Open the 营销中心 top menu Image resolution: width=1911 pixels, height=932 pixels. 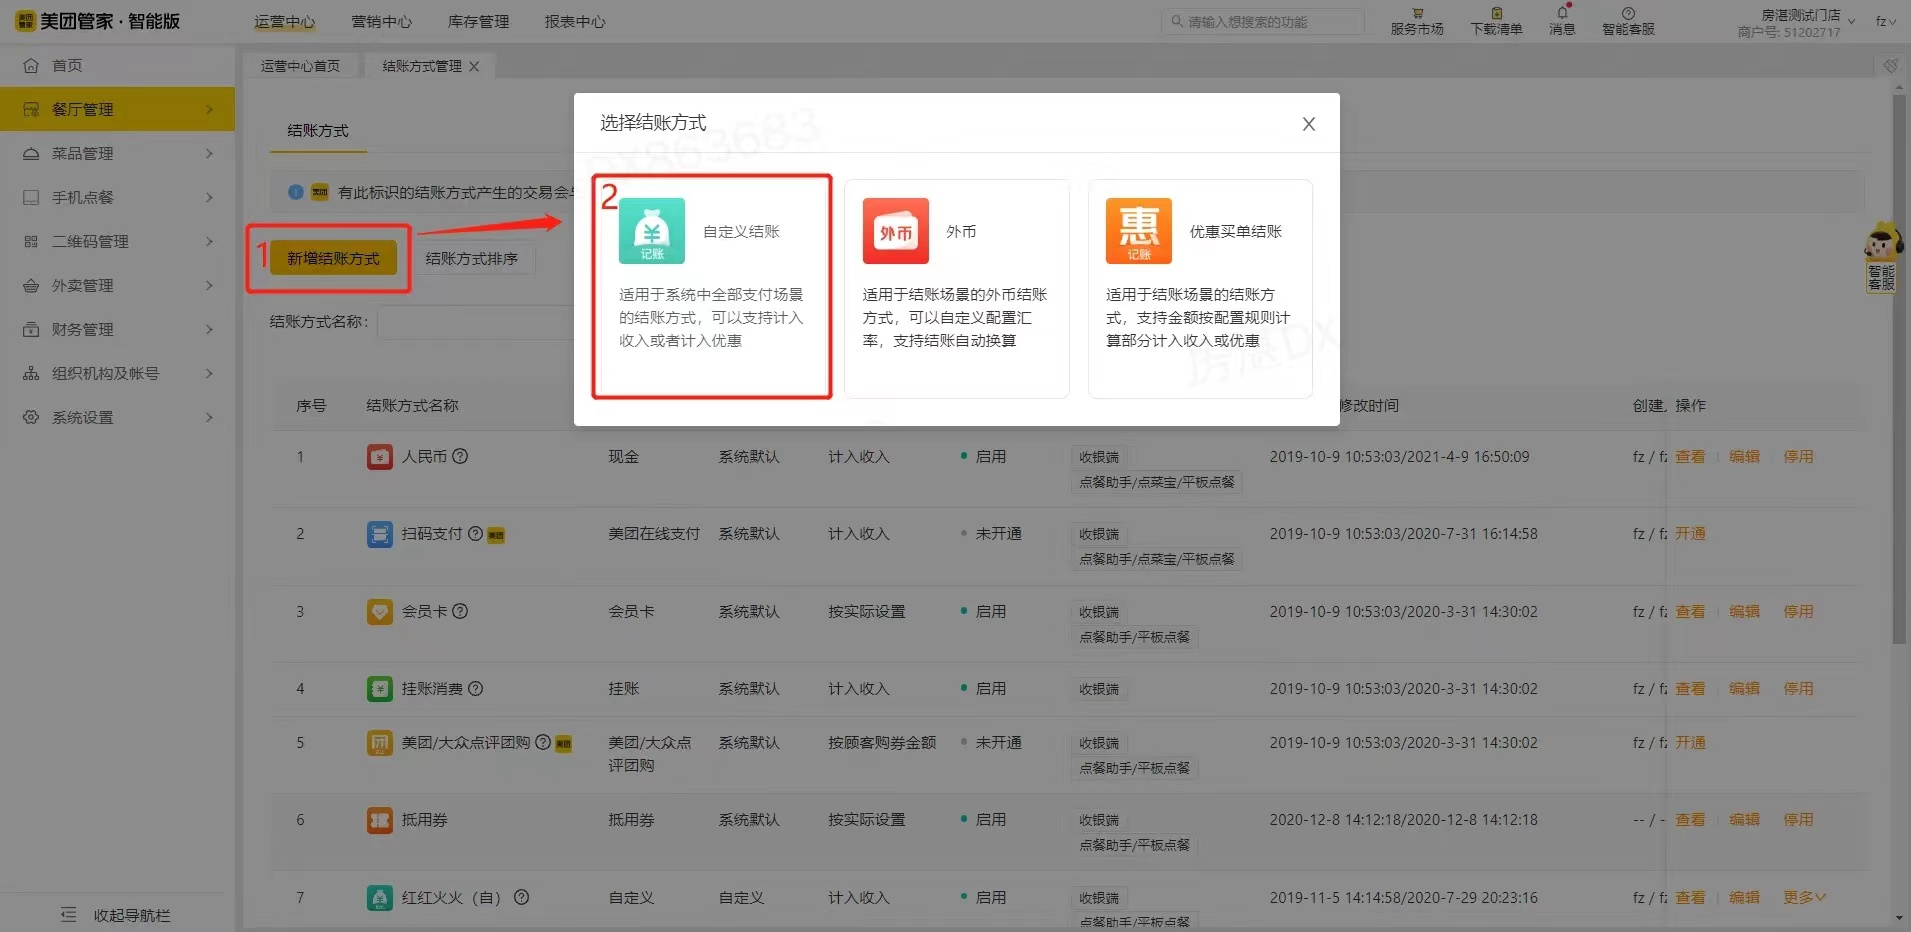(381, 22)
